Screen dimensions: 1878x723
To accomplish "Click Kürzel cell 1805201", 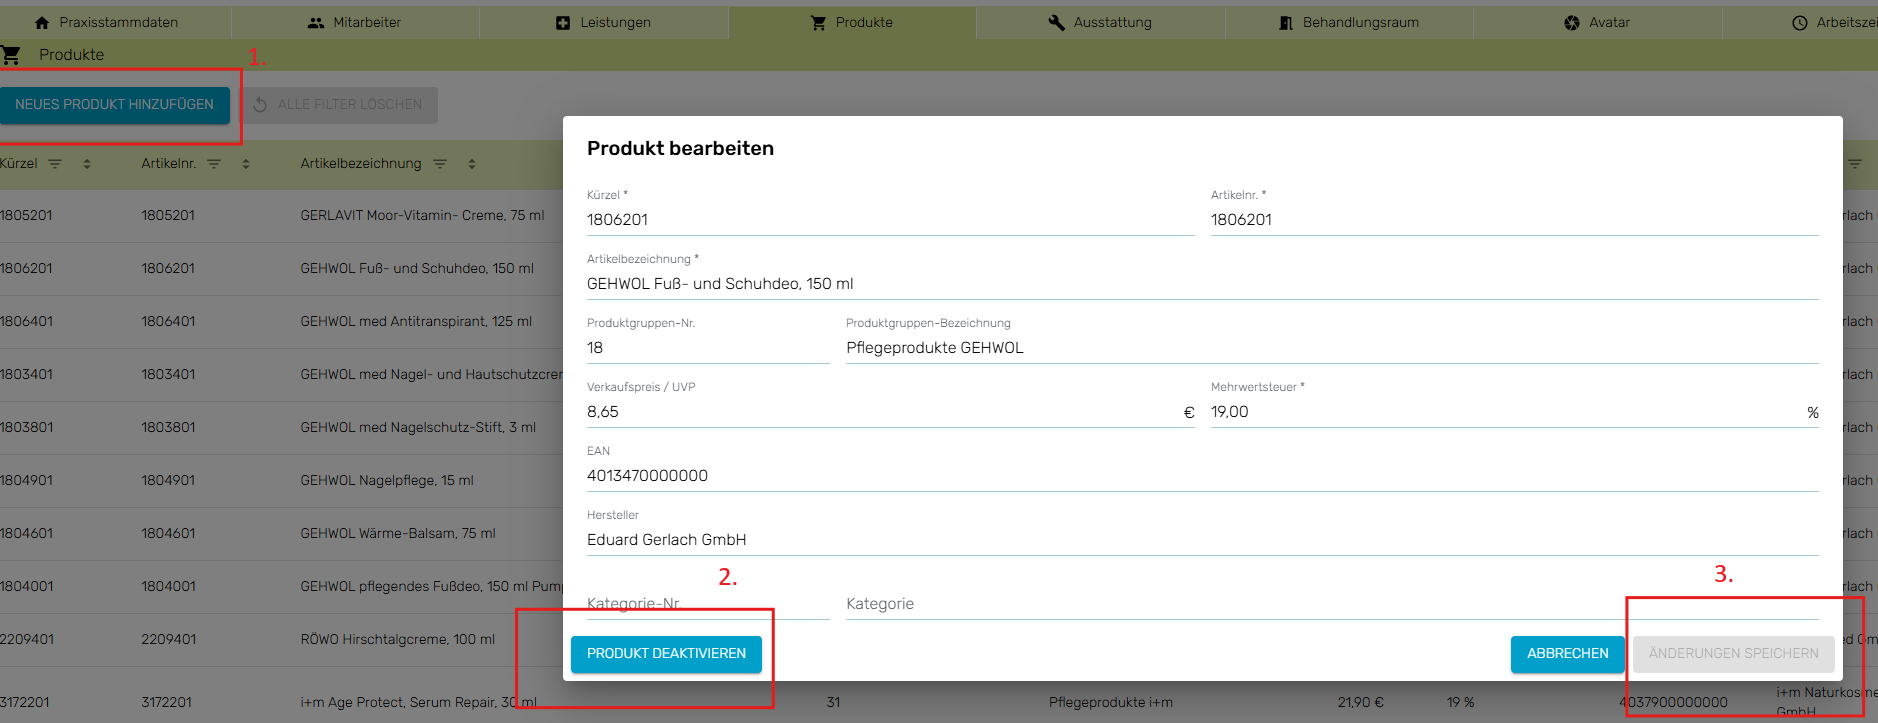I will pyautogui.click(x=26, y=215).
